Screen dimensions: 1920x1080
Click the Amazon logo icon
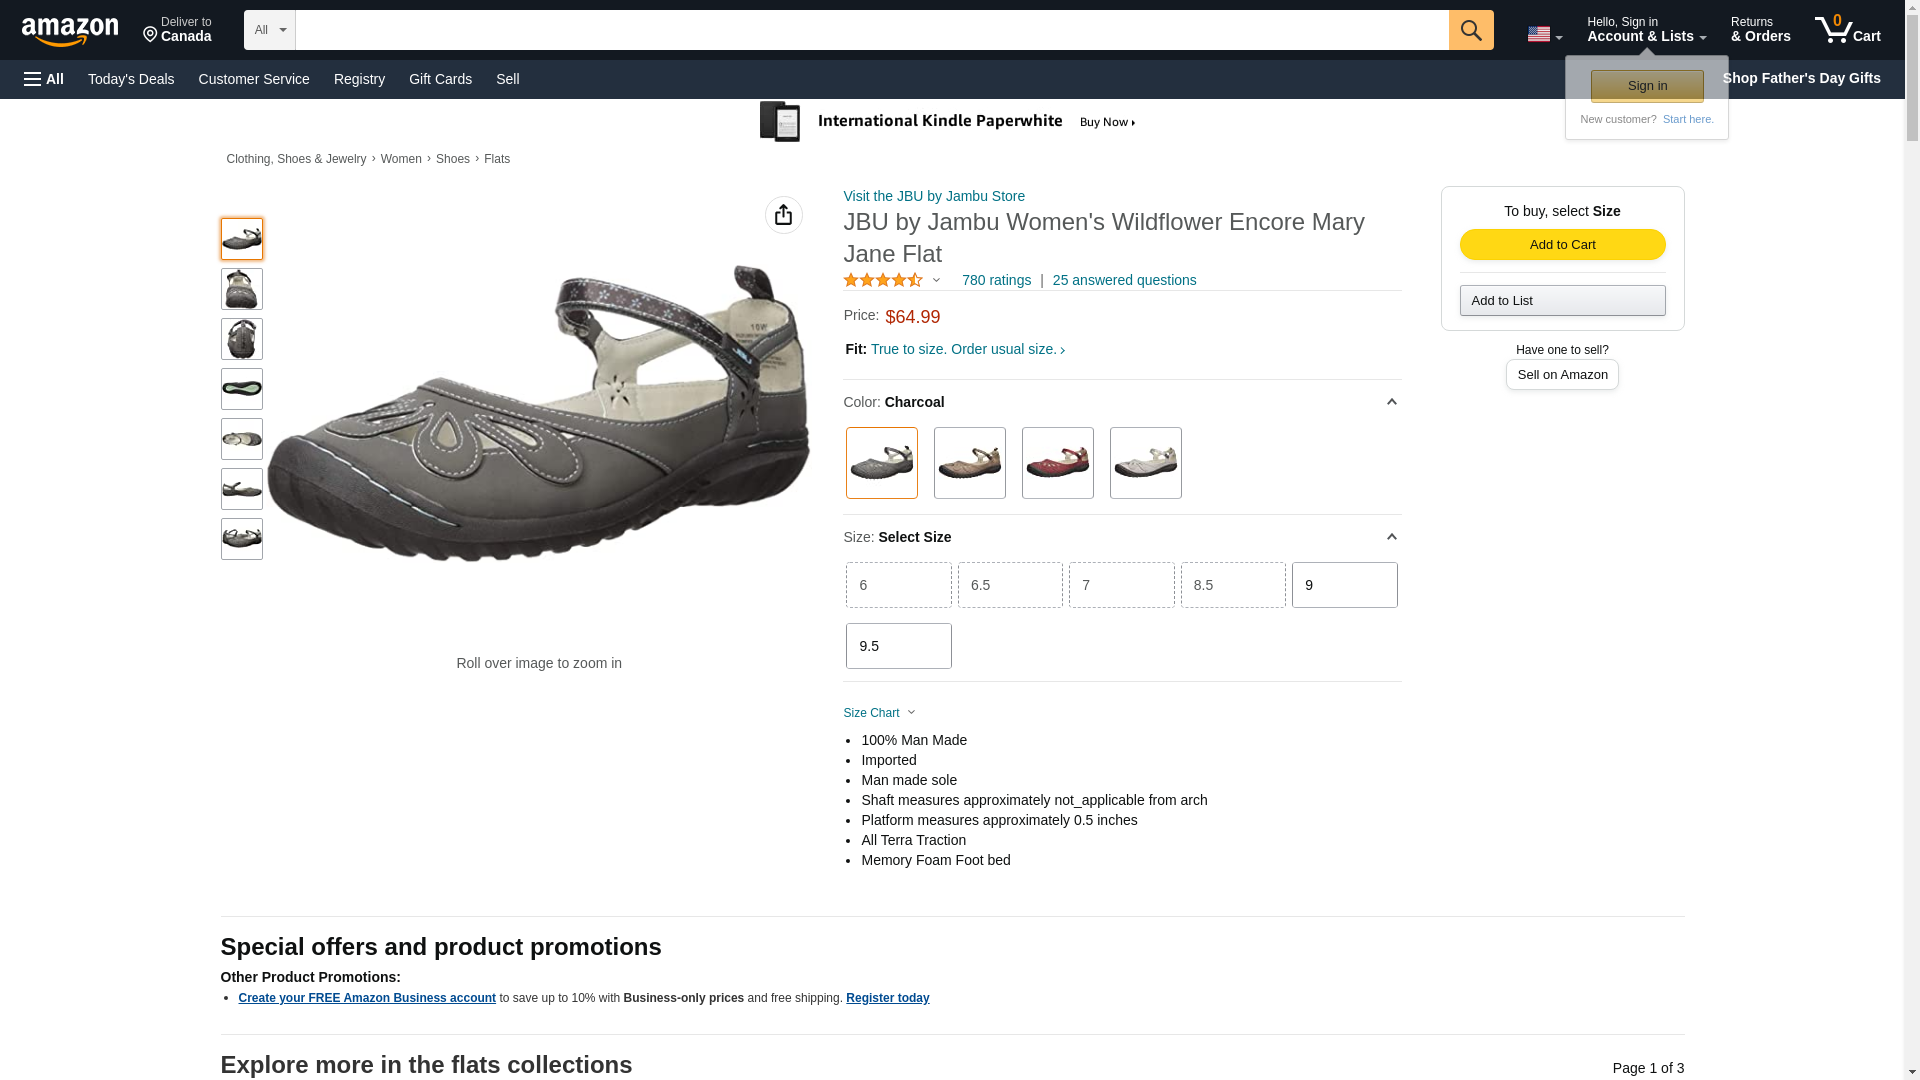[70, 31]
